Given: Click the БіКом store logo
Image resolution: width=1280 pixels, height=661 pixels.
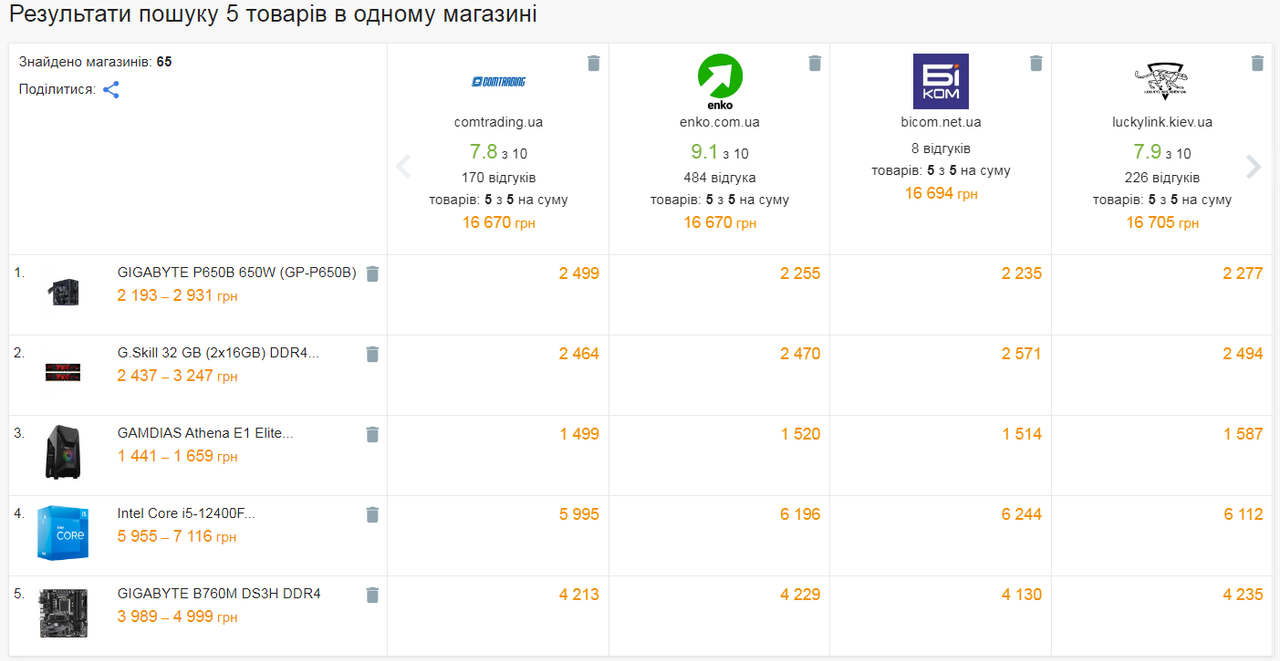Looking at the screenshot, I should coord(941,81).
